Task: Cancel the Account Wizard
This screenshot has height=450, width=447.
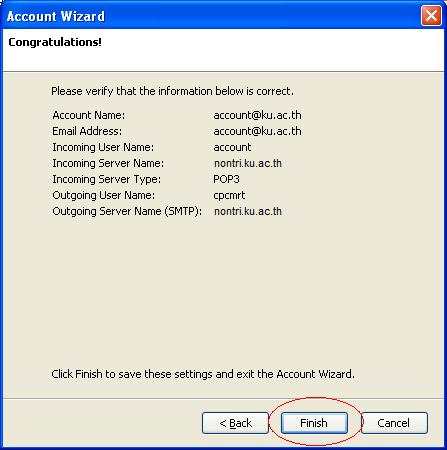Action: tap(394, 423)
